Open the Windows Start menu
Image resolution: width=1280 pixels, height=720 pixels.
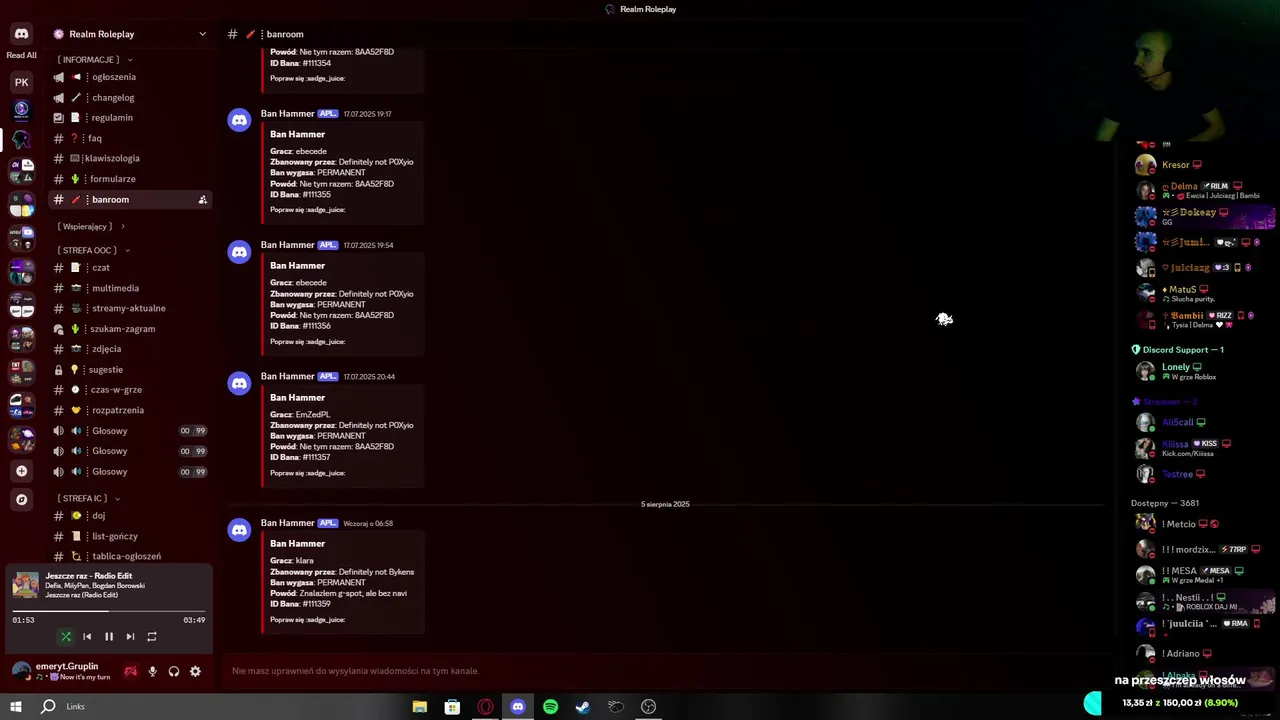16,706
